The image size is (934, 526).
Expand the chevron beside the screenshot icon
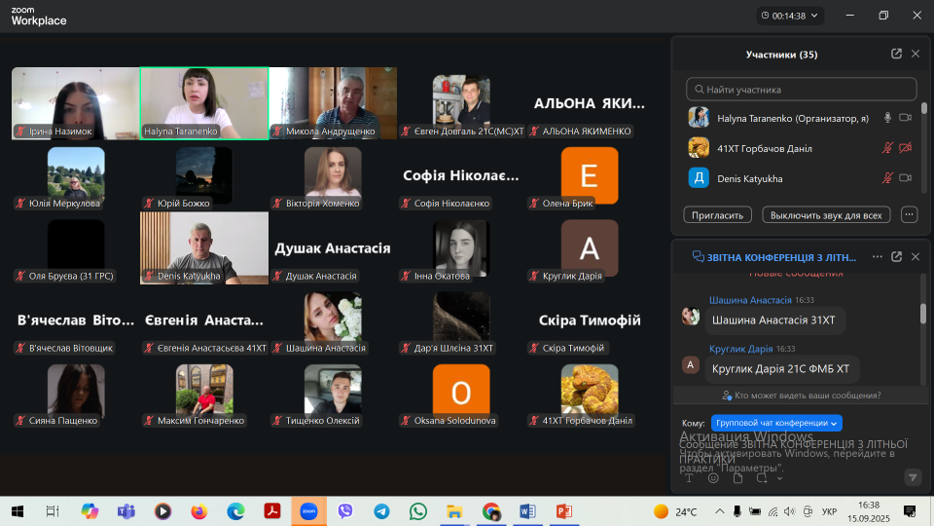point(779,479)
